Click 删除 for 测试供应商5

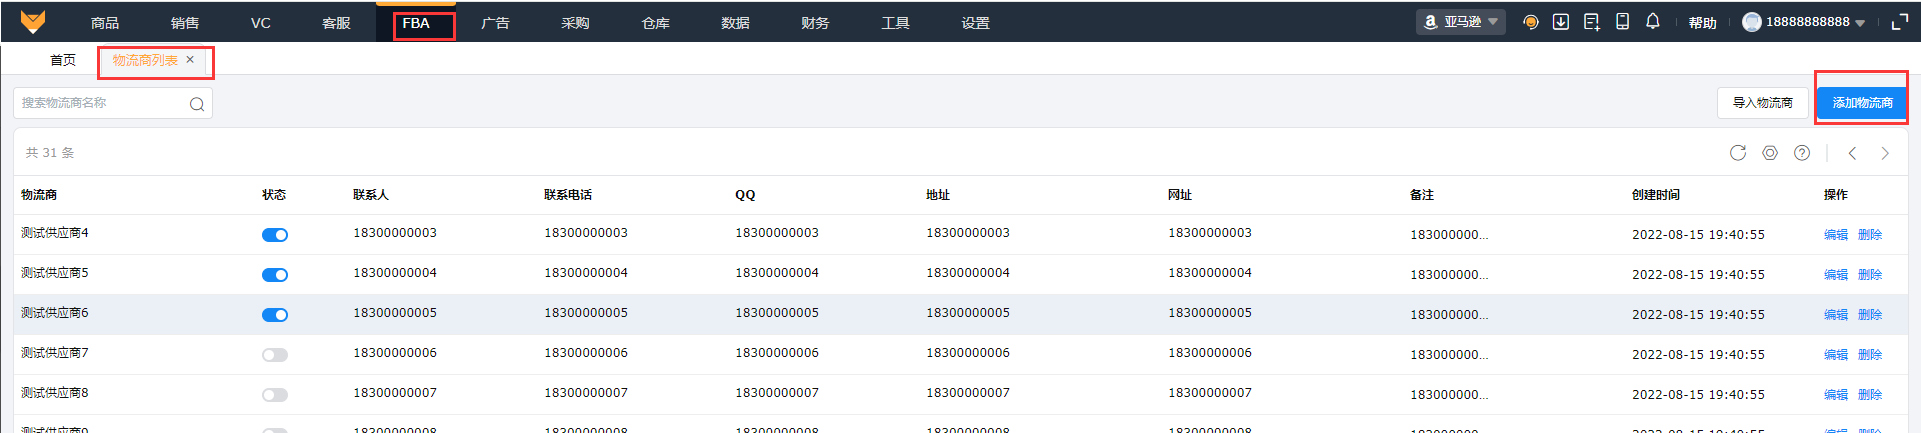click(x=1870, y=275)
